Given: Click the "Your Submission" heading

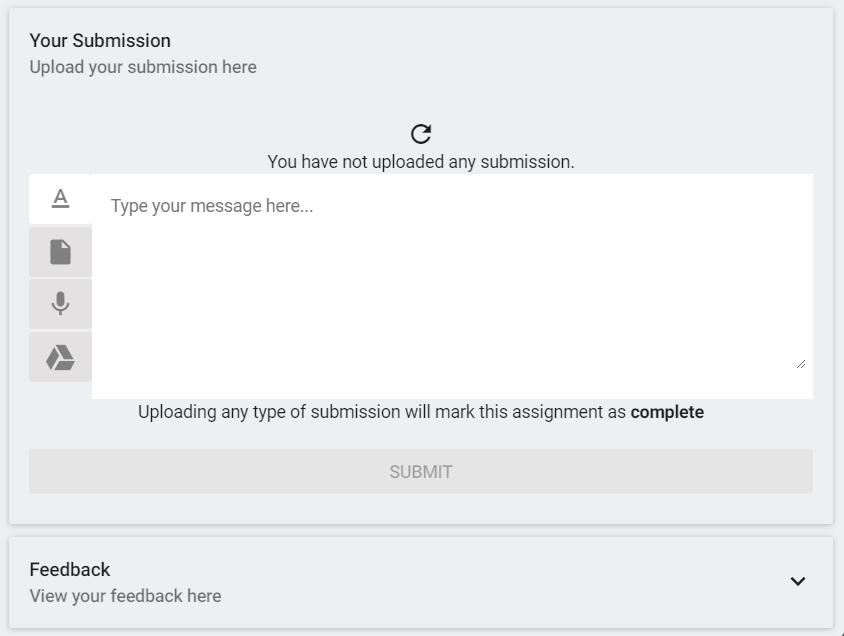Looking at the screenshot, I should tap(100, 40).
